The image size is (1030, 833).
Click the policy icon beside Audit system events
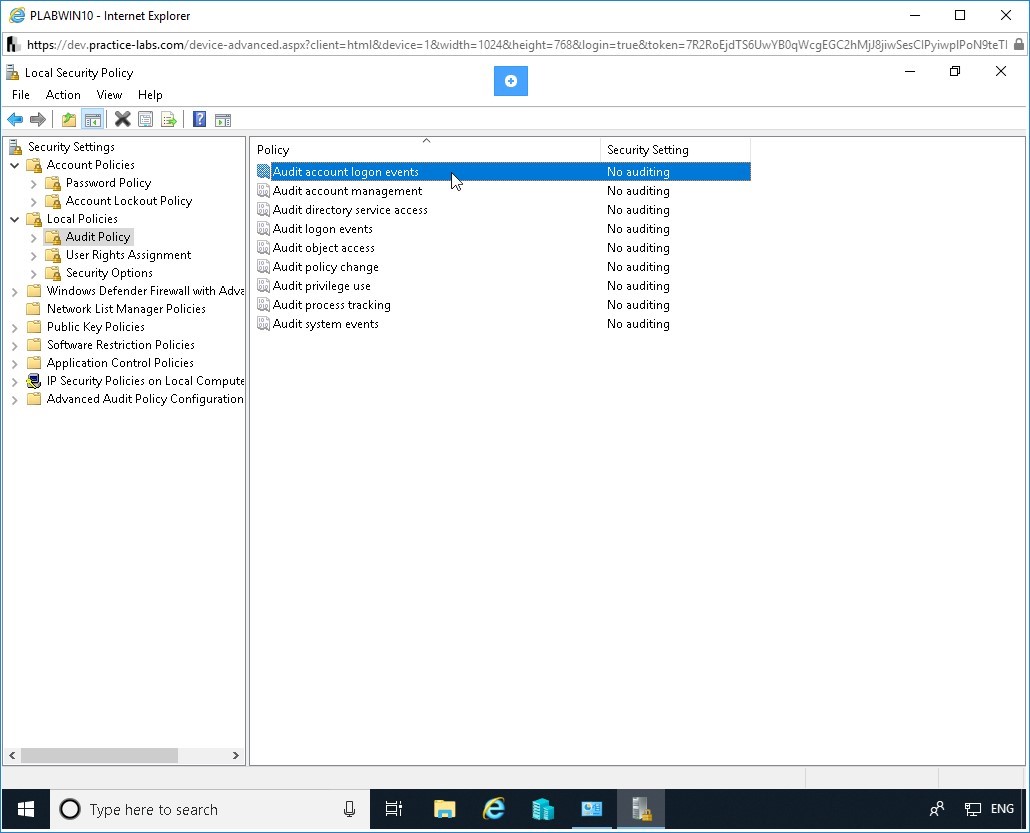pyautogui.click(x=263, y=324)
